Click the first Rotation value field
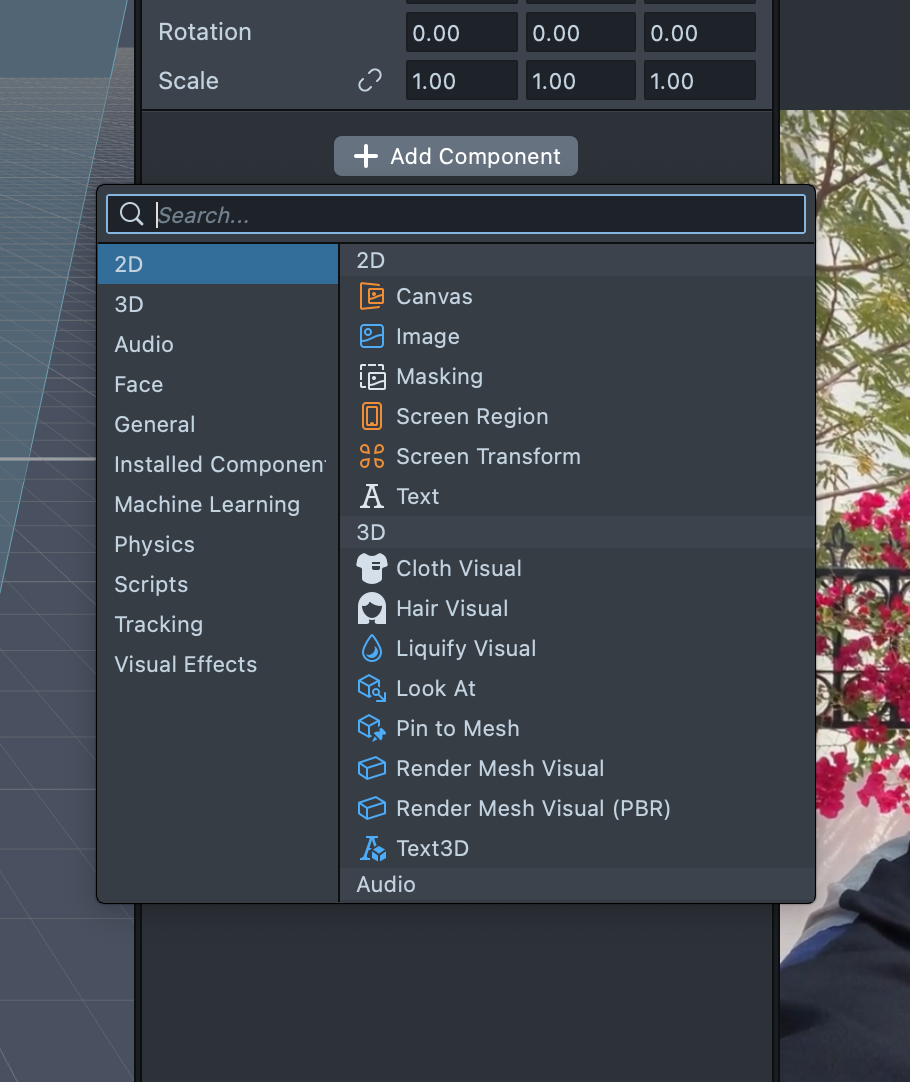910x1082 pixels. [x=461, y=33]
